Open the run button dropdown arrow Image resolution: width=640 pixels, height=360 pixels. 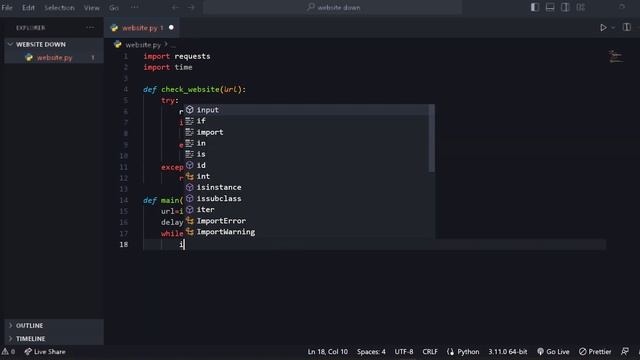613,28
